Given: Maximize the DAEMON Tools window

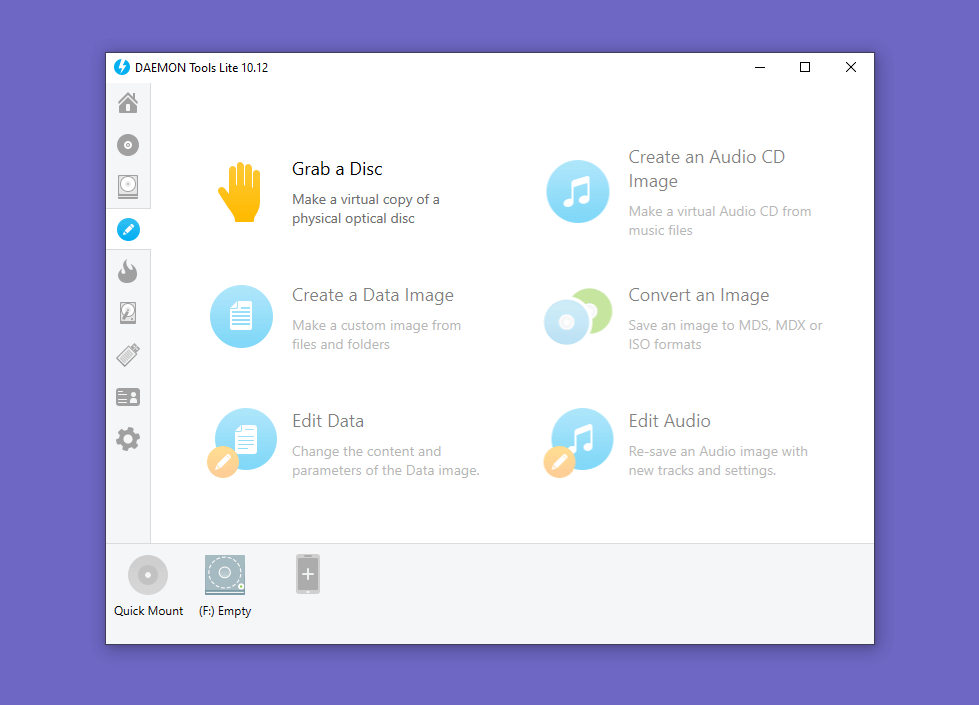Looking at the screenshot, I should tap(805, 67).
